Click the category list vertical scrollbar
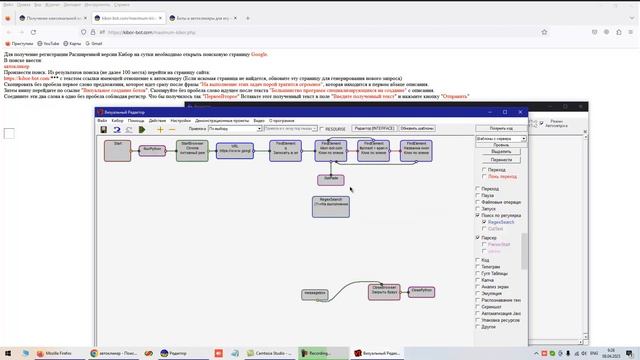640x360 pixels. coord(524,251)
